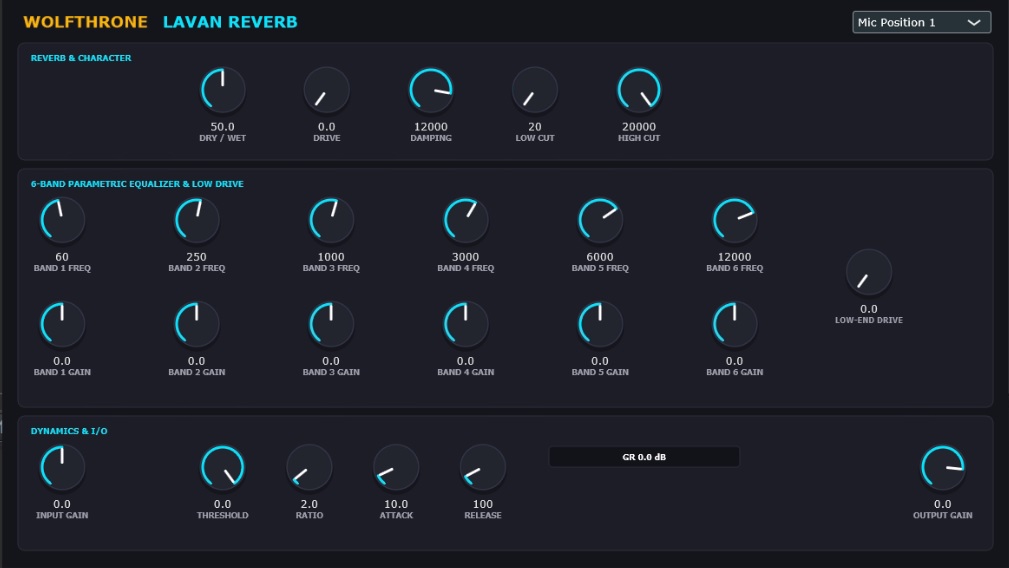Click the Release value 100
This screenshot has height=568, width=1009.
tap(483, 504)
